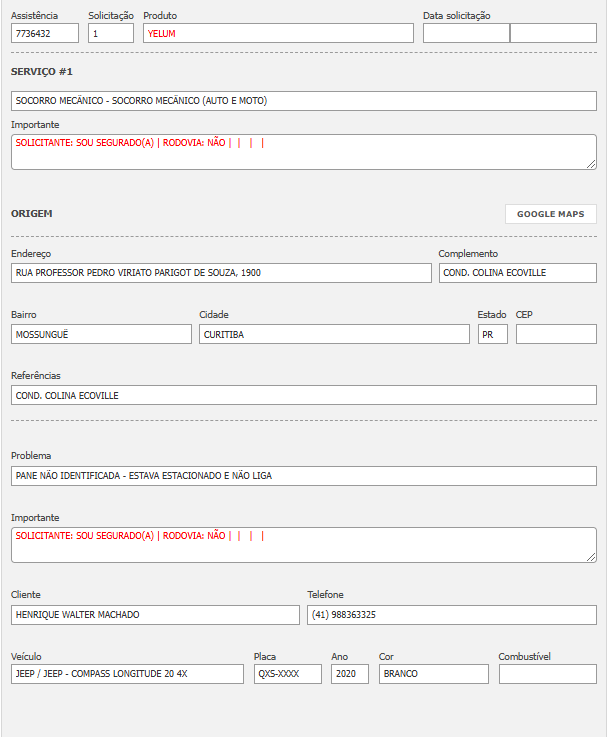612x737 pixels.
Task: Click the Cidade field showing Curitiba
Action: (334, 334)
